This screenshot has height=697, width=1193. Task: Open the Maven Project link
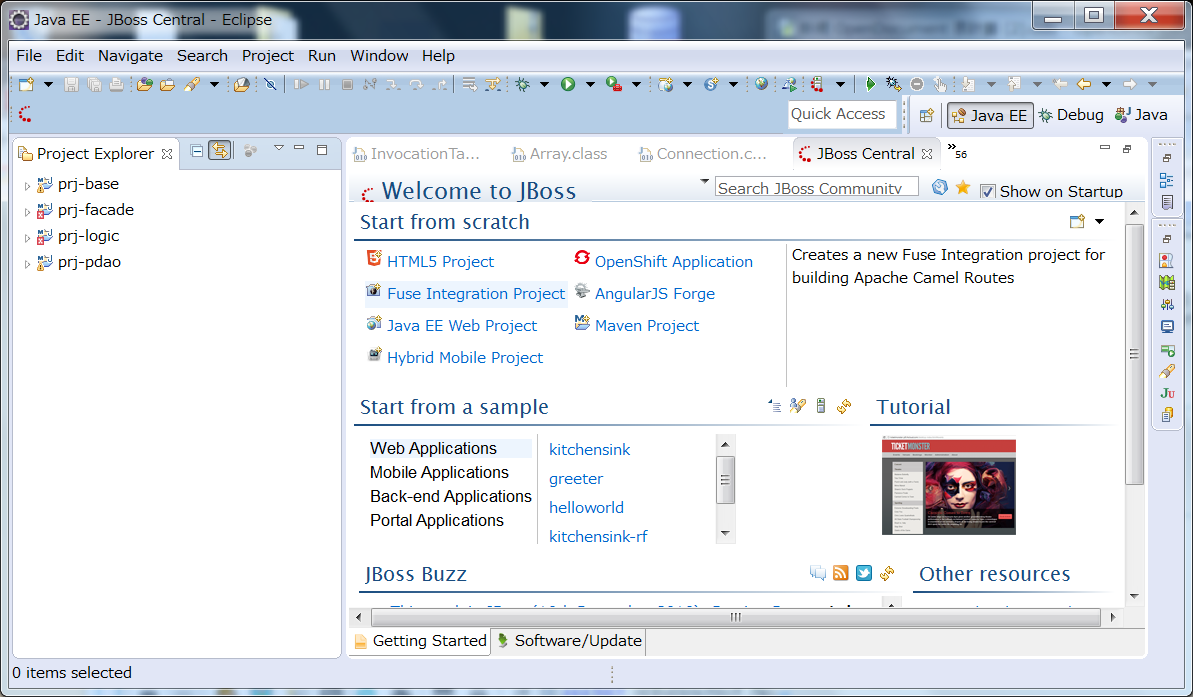[647, 326]
